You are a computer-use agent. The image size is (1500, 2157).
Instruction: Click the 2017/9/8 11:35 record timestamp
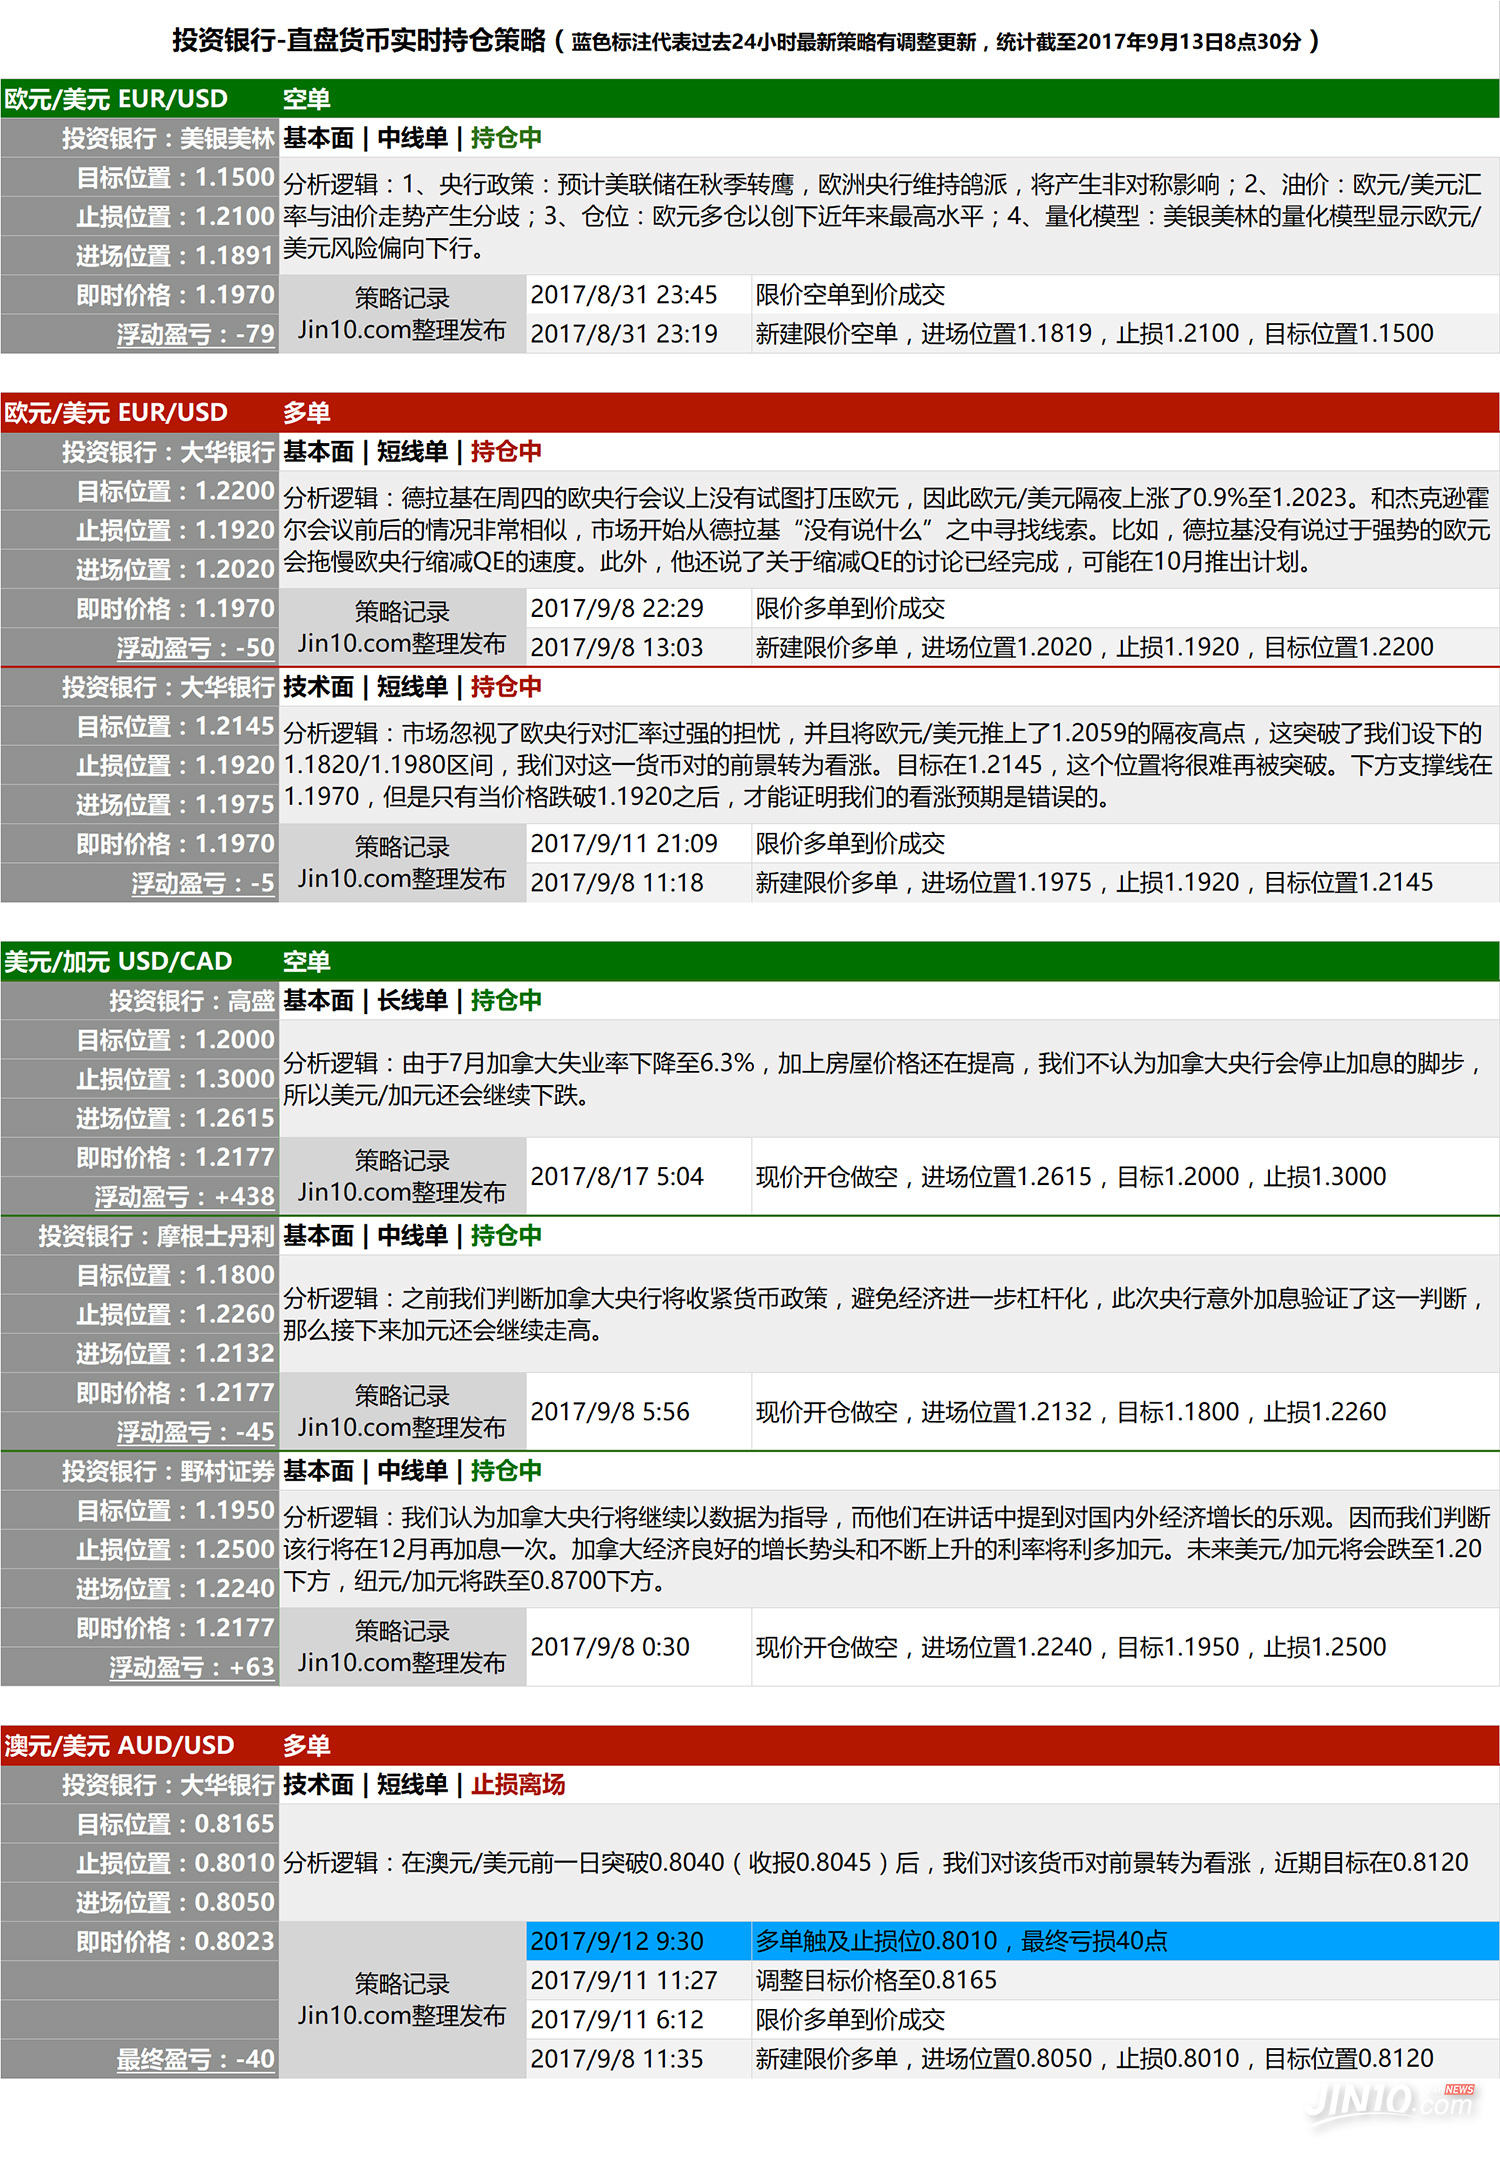coord(617,2059)
